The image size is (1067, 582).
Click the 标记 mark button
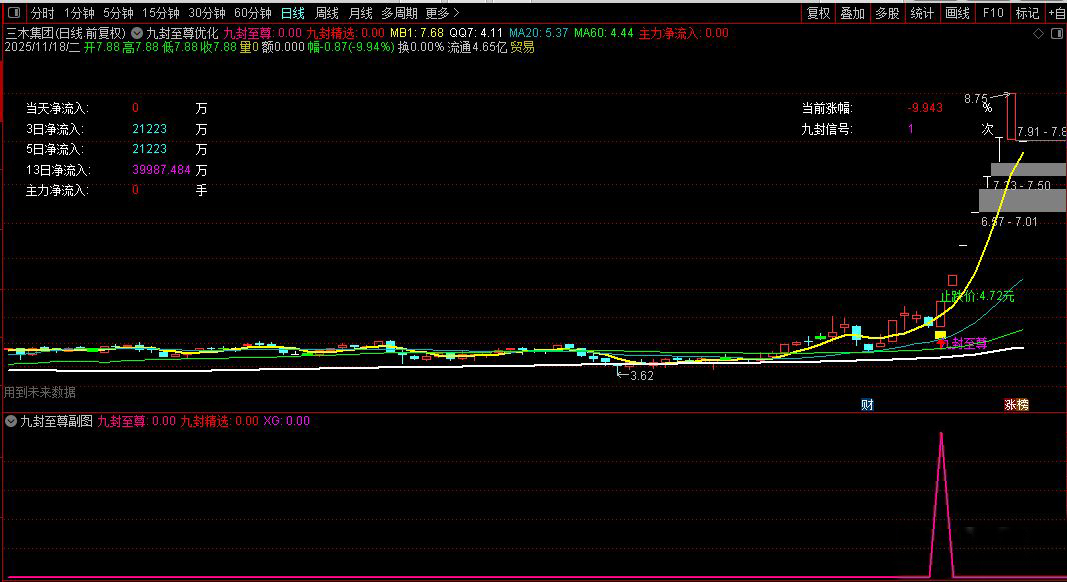coord(1027,13)
